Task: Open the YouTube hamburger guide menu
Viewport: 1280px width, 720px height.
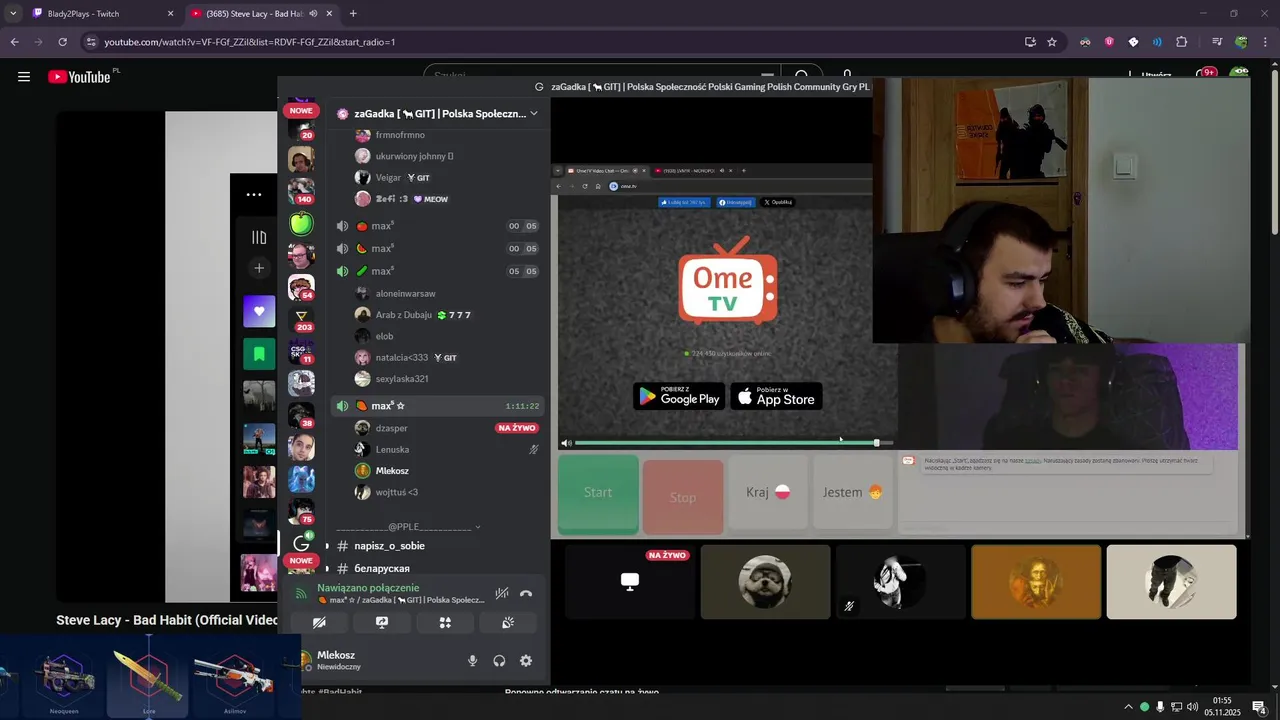Action: 24,76
